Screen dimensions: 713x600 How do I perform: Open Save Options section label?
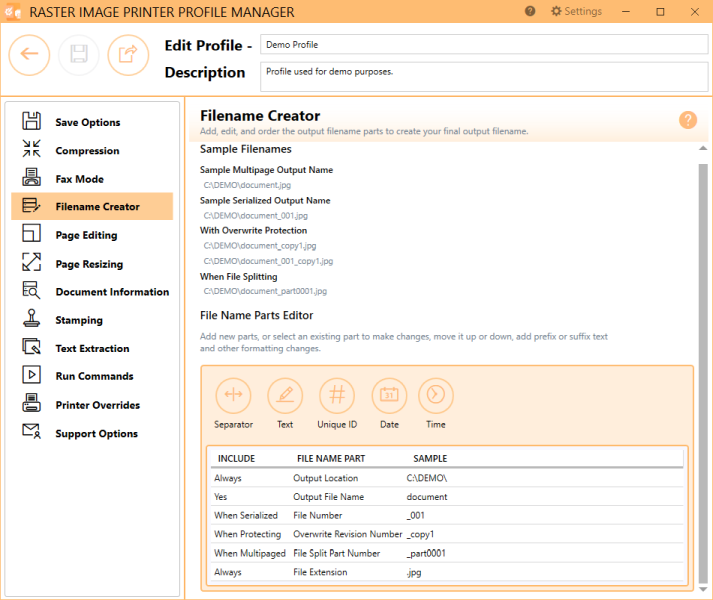(x=88, y=122)
